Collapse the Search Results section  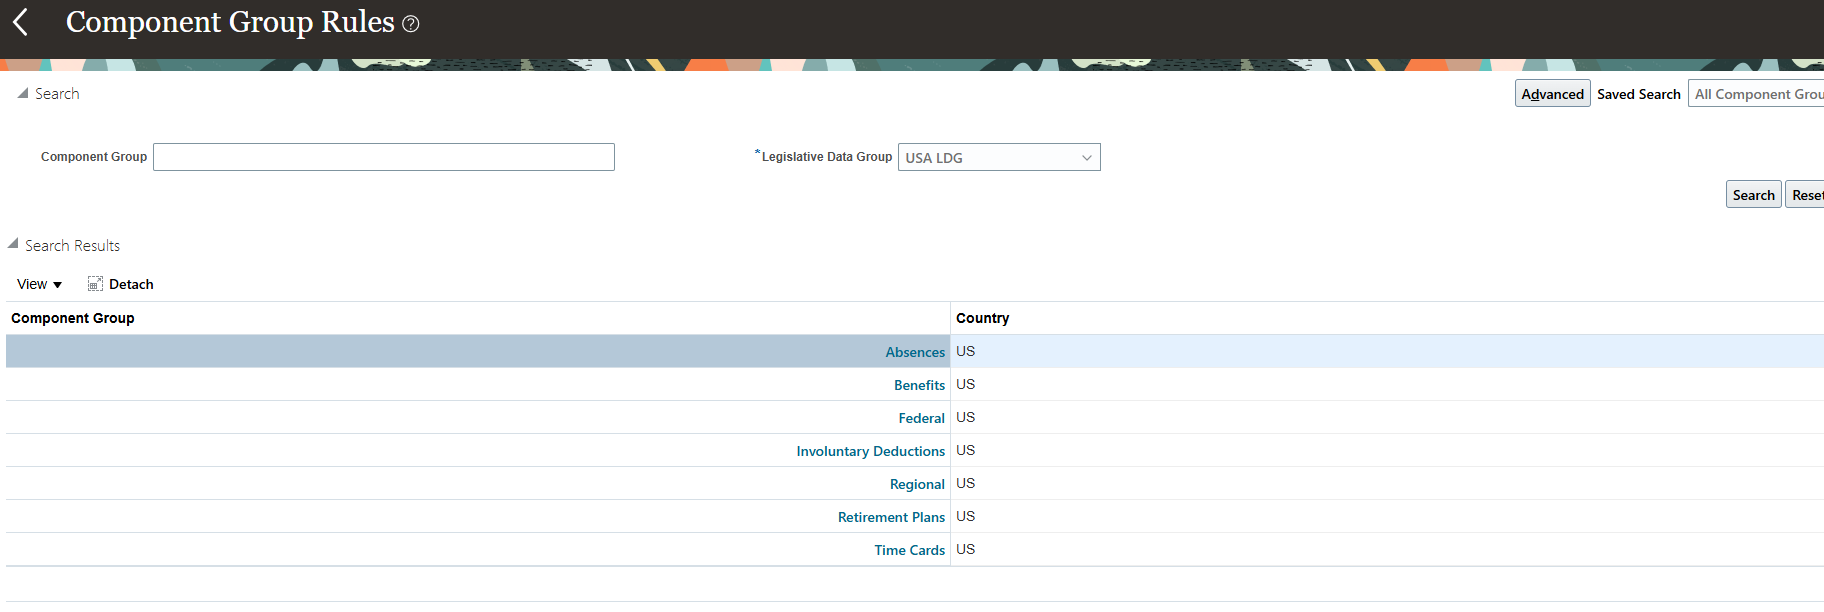tap(13, 244)
